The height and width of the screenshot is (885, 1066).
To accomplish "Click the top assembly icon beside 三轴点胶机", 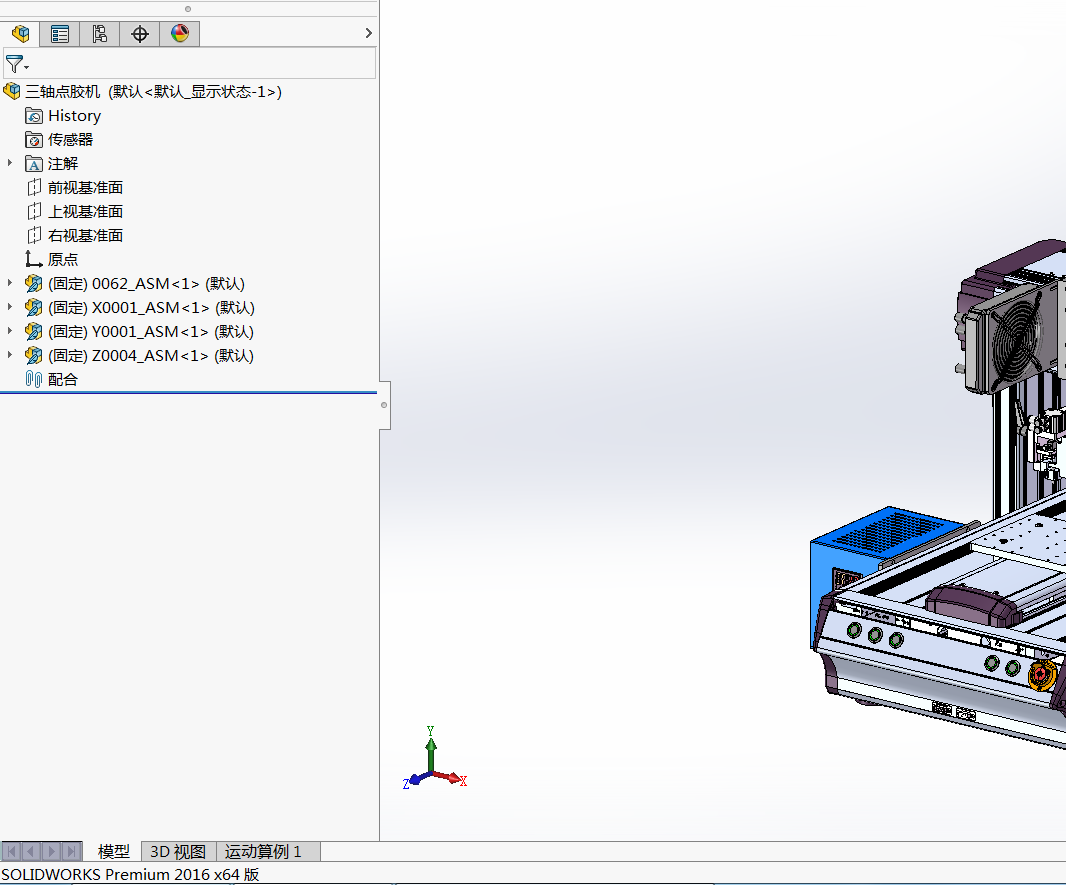I will point(12,91).
